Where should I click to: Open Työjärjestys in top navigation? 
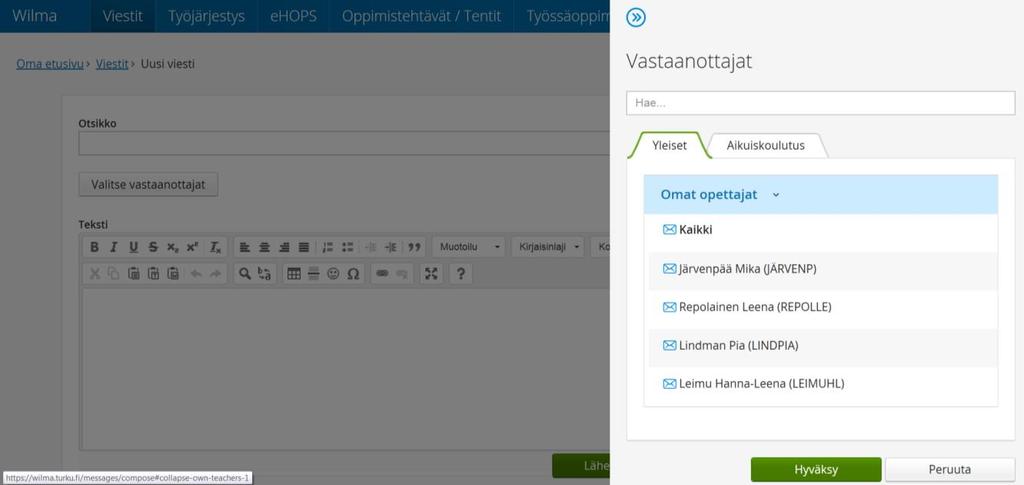click(206, 16)
